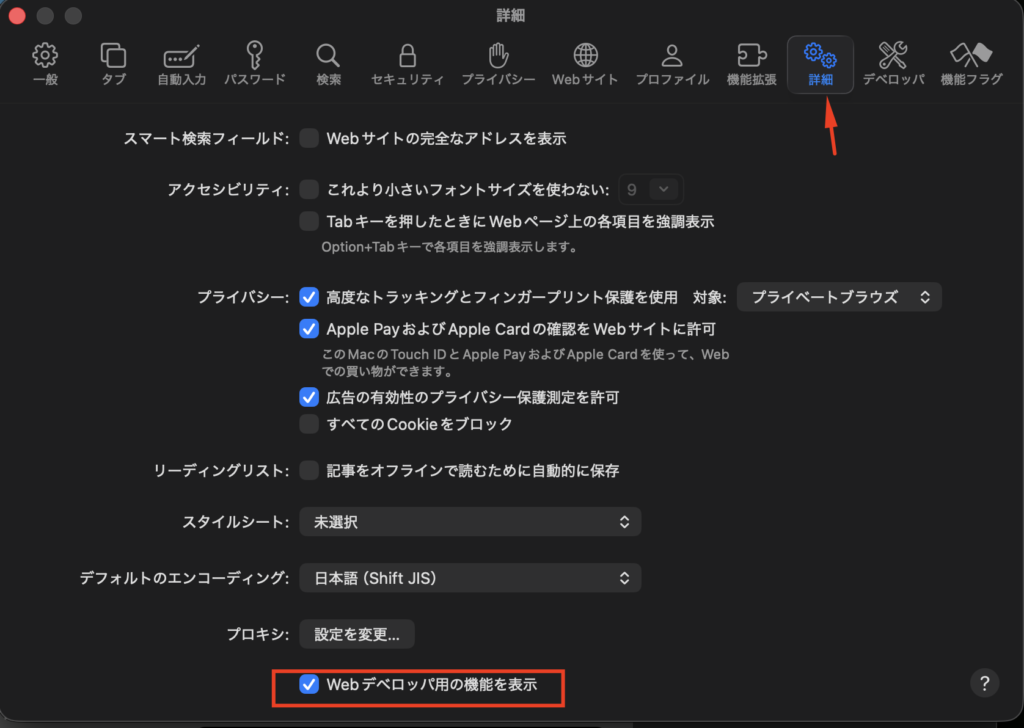Click the 設定を変更... proxy button
Image resolution: width=1024 pixels, height=728 pixels.
357,634
